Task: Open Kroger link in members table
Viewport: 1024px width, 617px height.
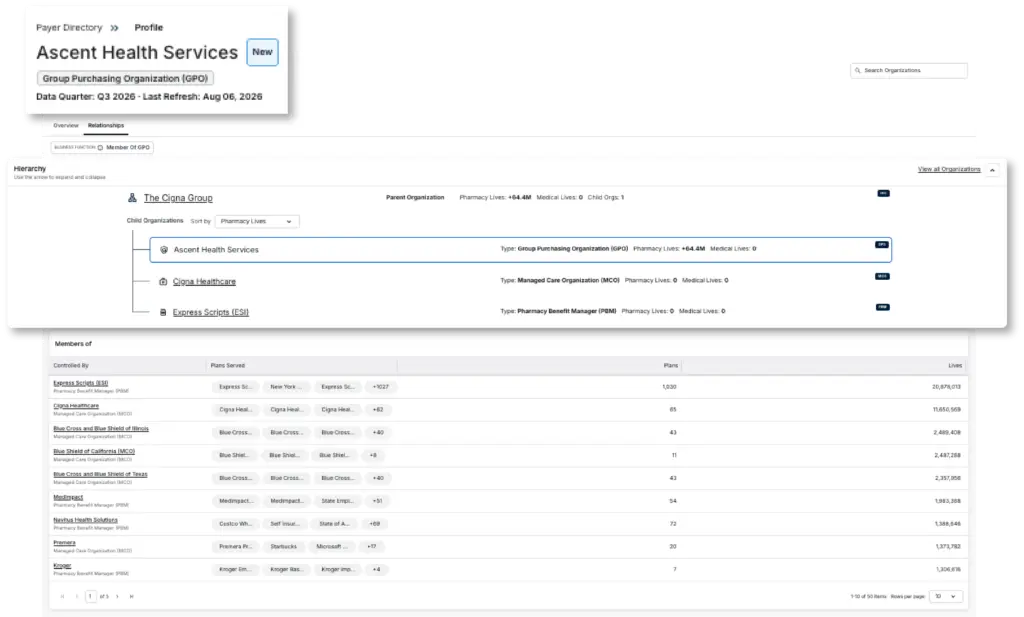Action: (x=62, y=565)
